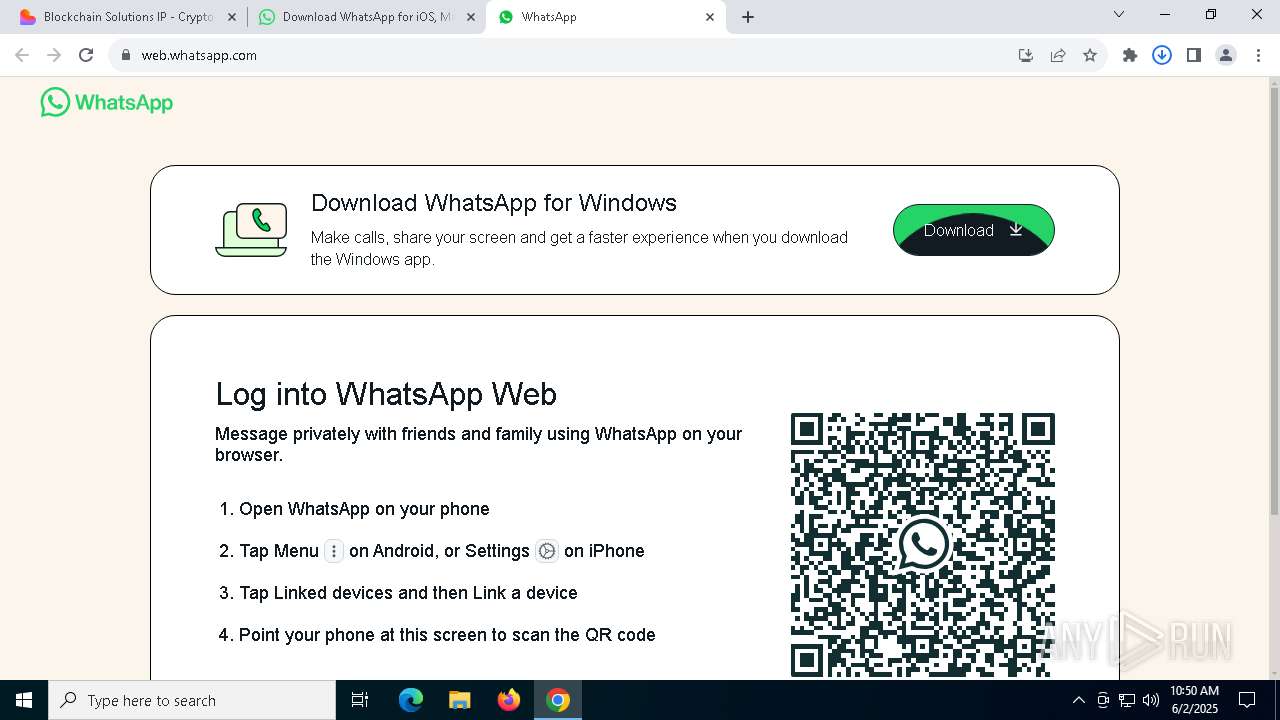View site information lock icon

[125, 55]
